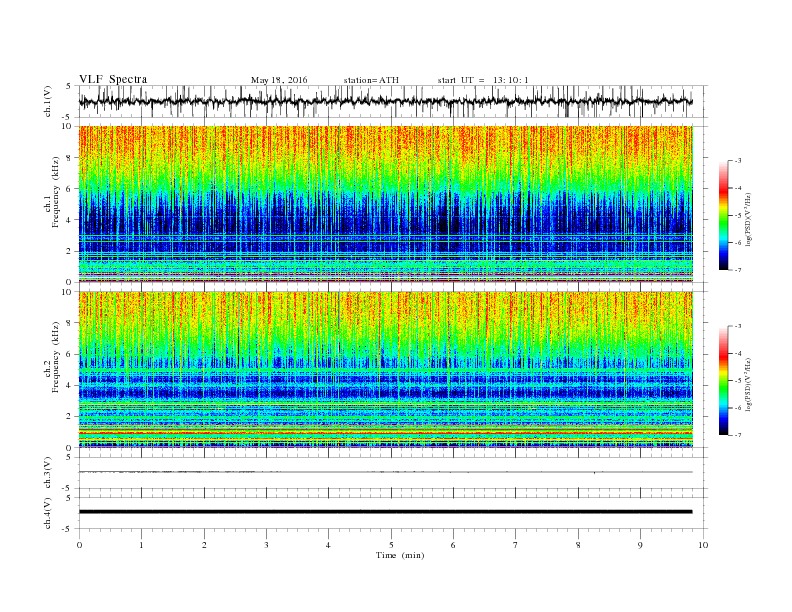Click the ch.2 PSD color bar
The image size is (792, 612).
click(x=723, y=380)
